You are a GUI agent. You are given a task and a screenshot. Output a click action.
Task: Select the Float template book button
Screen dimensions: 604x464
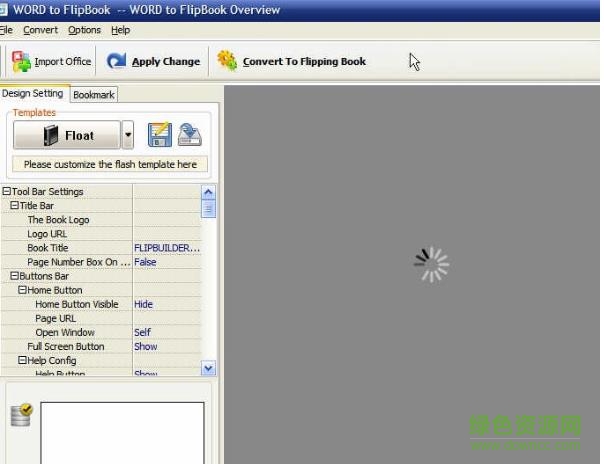[67, 135]
